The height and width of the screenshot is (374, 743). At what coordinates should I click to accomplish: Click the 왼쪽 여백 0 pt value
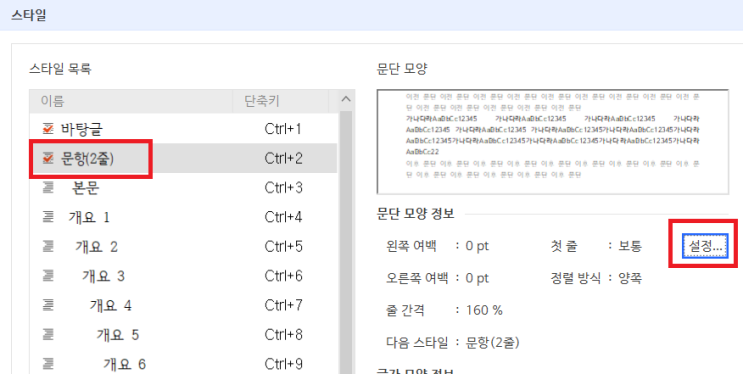477,246
